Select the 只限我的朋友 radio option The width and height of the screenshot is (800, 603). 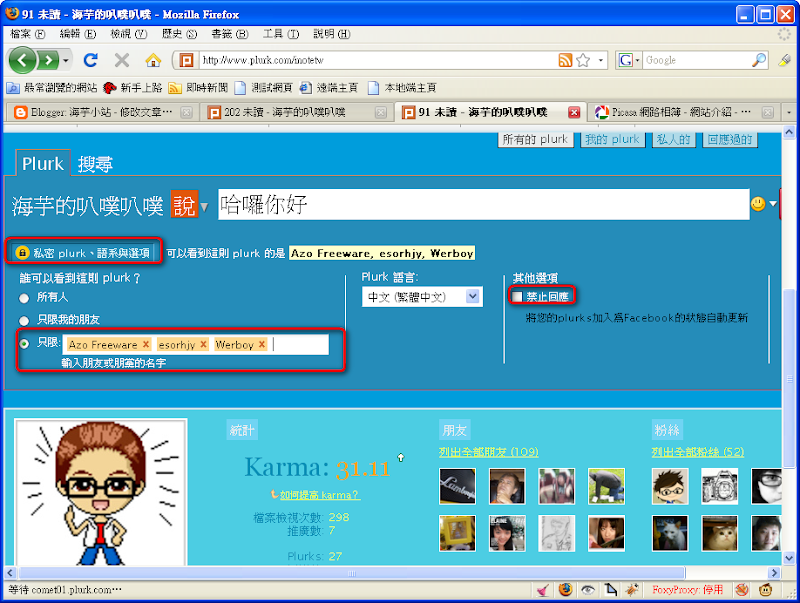point(24,320)
